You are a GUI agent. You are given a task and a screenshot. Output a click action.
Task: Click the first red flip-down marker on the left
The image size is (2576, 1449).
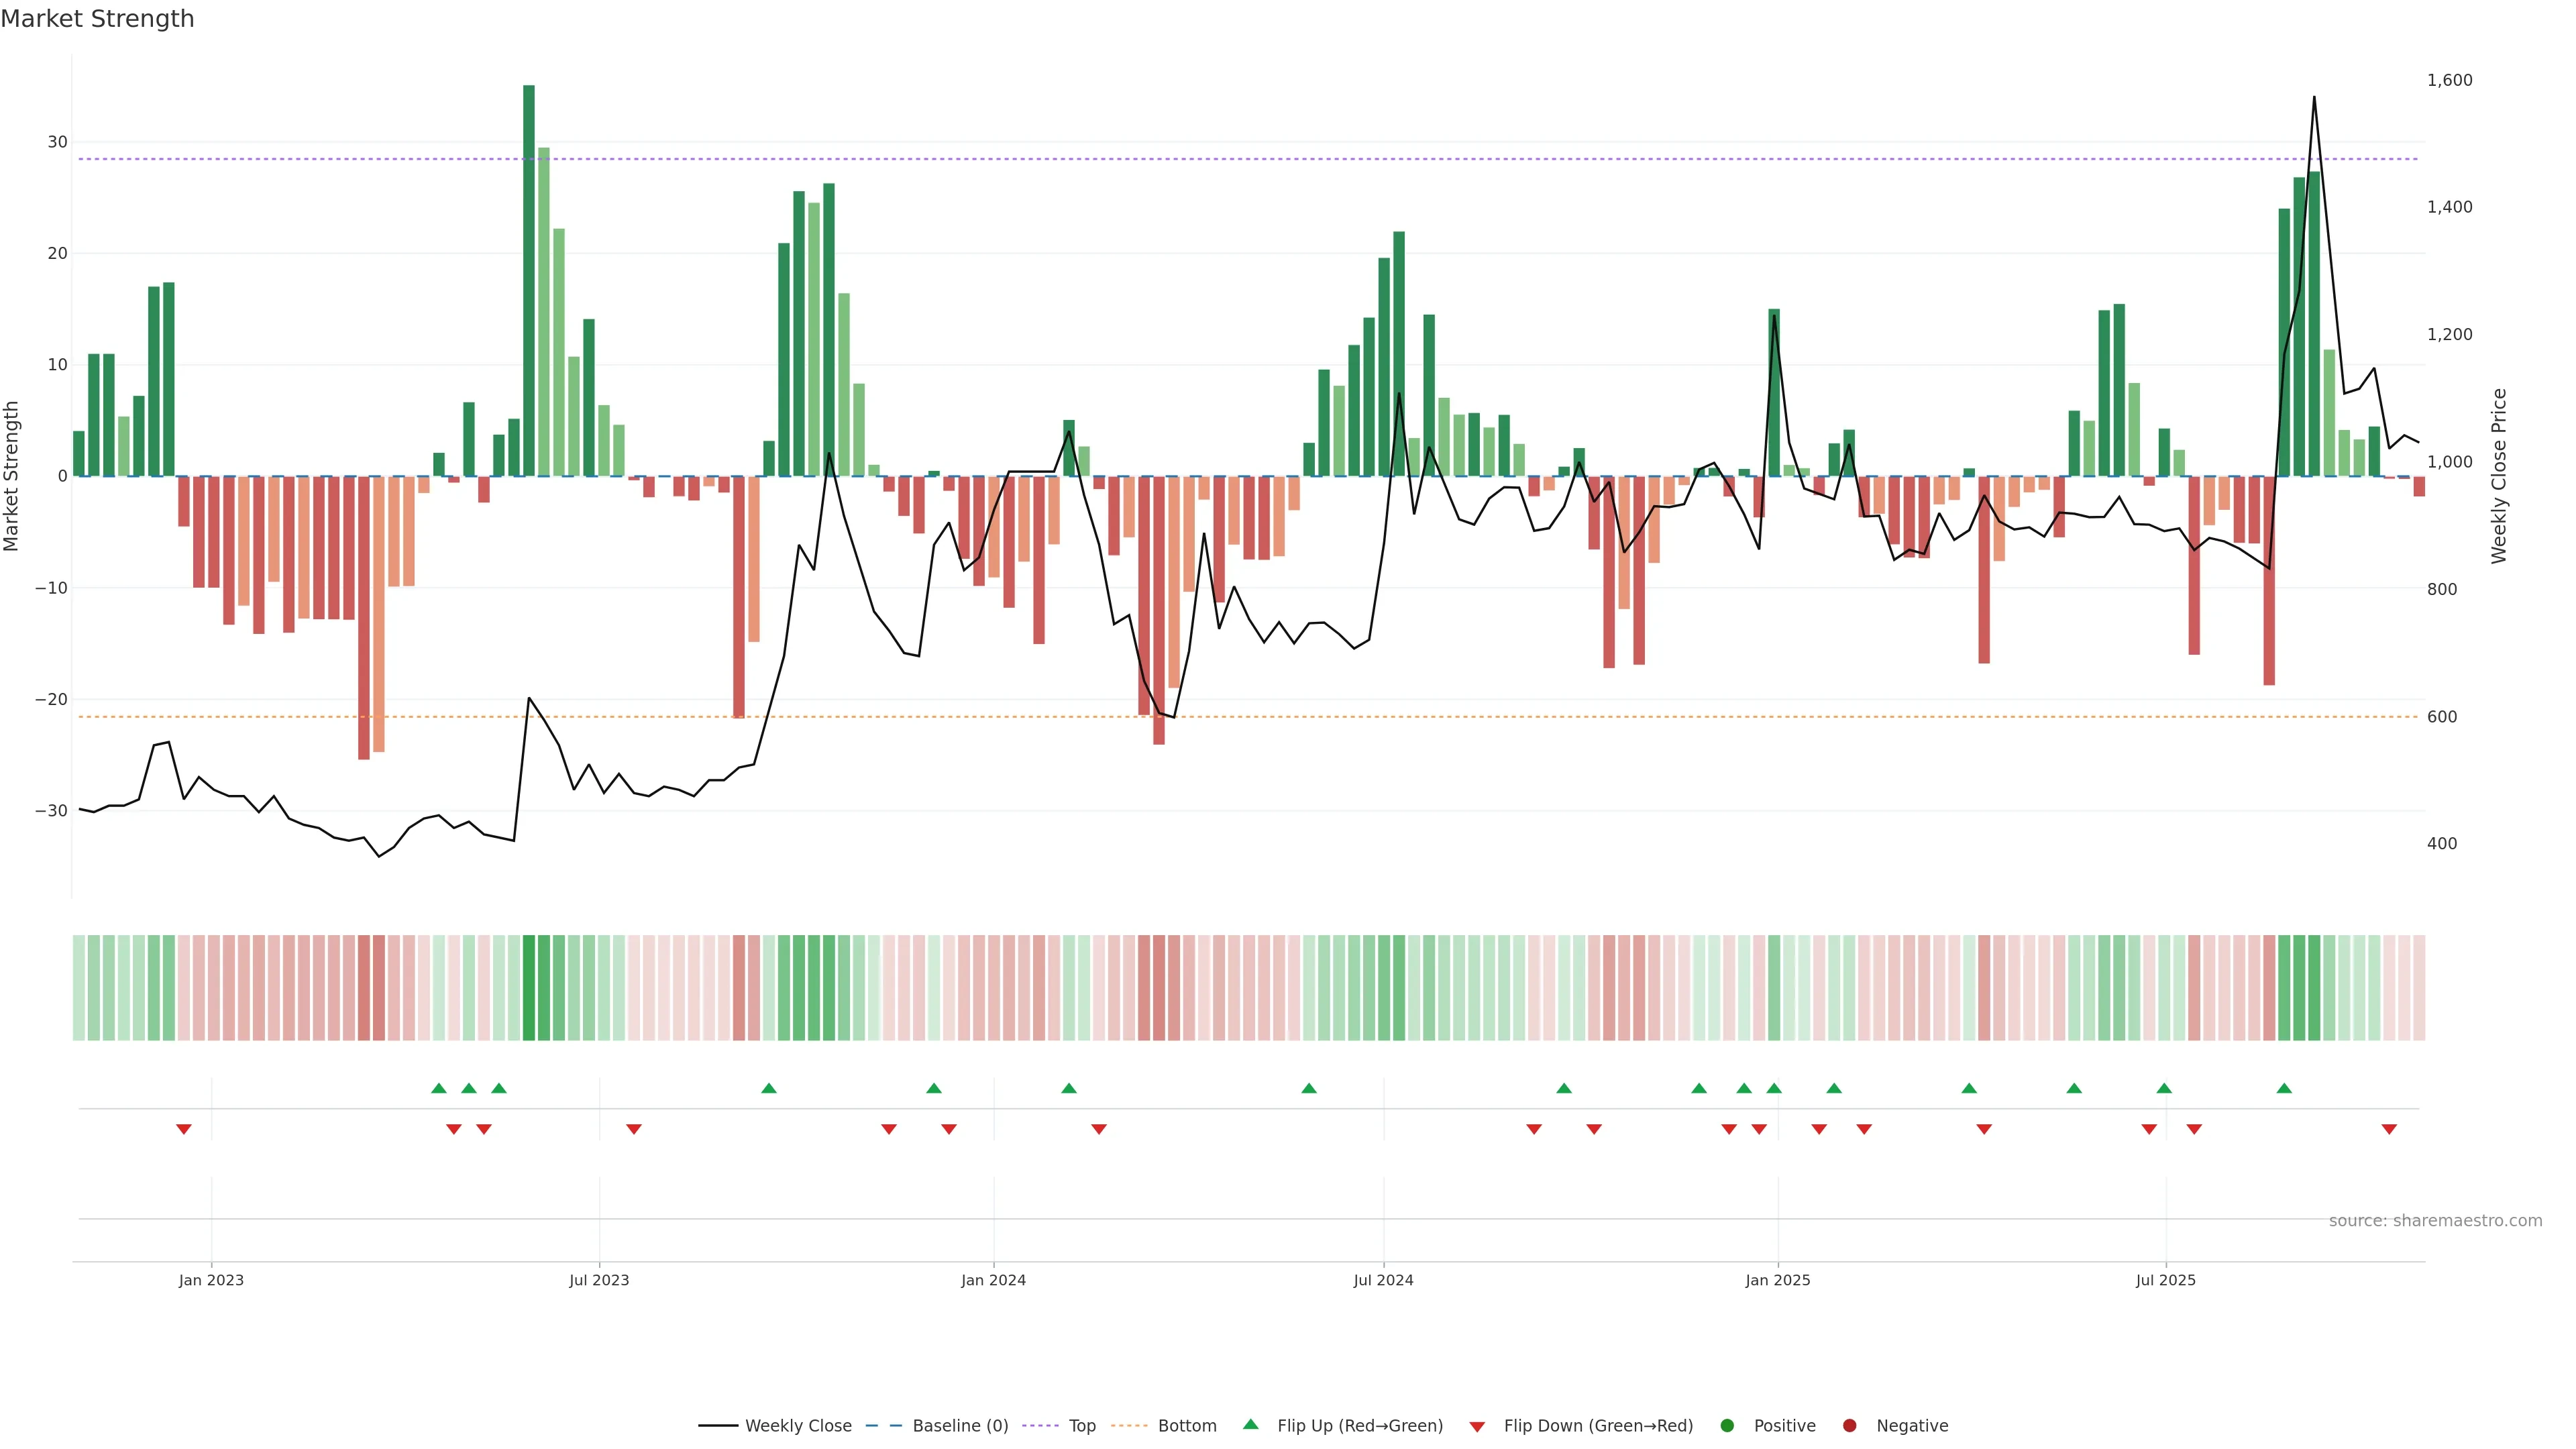coord(184,1129)
